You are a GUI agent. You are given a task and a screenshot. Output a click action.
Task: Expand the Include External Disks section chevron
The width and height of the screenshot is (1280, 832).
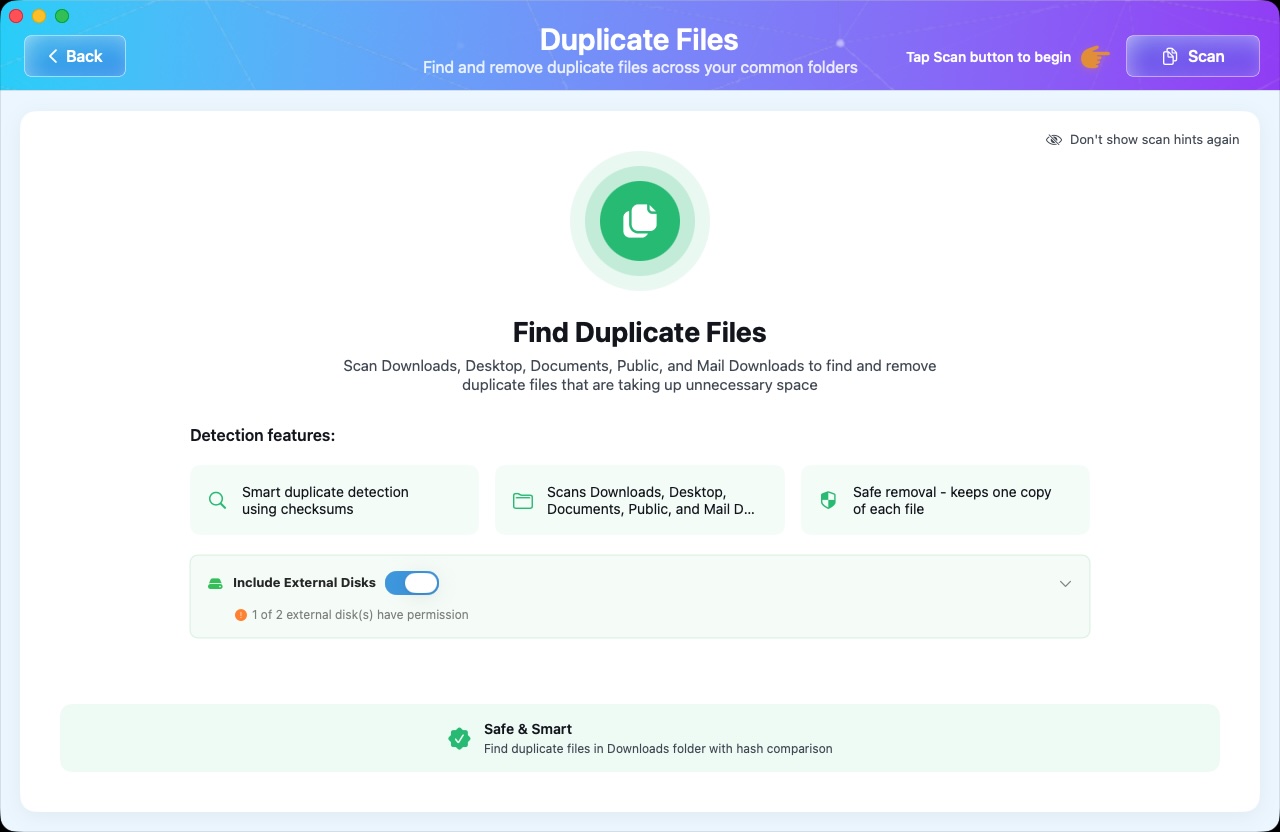pyautogui.click(x=1066, y=583)
